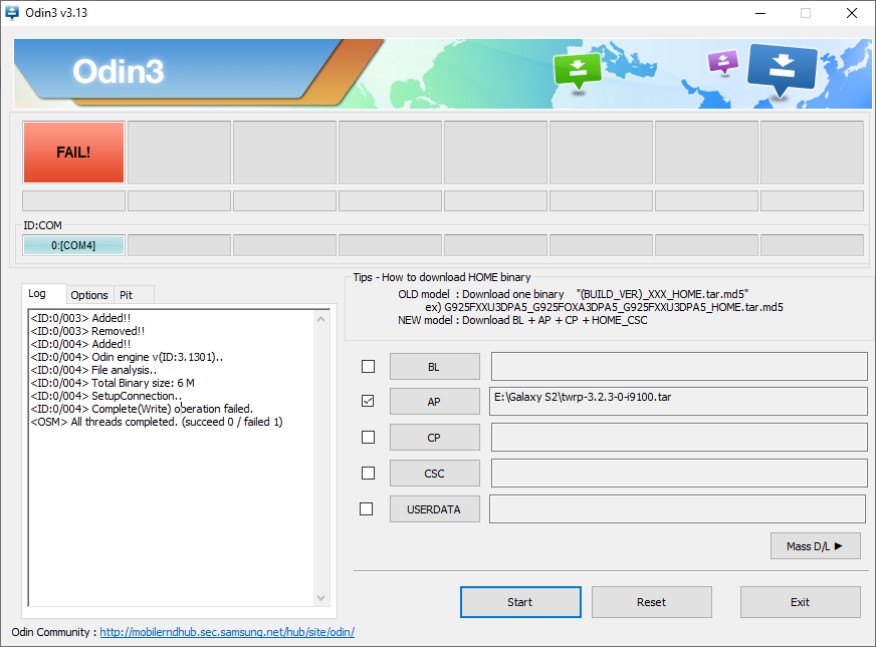The height and width of the screenshot is (647, 876).
Task: Tick the BL checkbox
Action: click(x=368, y=367)
